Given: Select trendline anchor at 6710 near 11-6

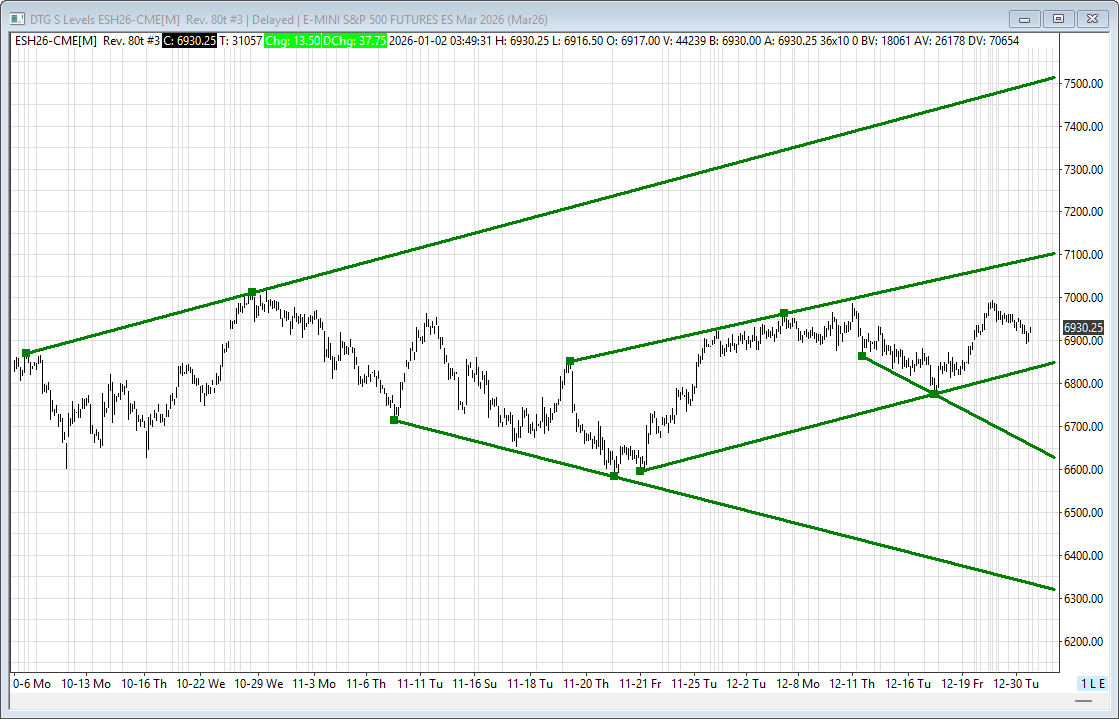Looking at the screenshot, I should [394, 420].
